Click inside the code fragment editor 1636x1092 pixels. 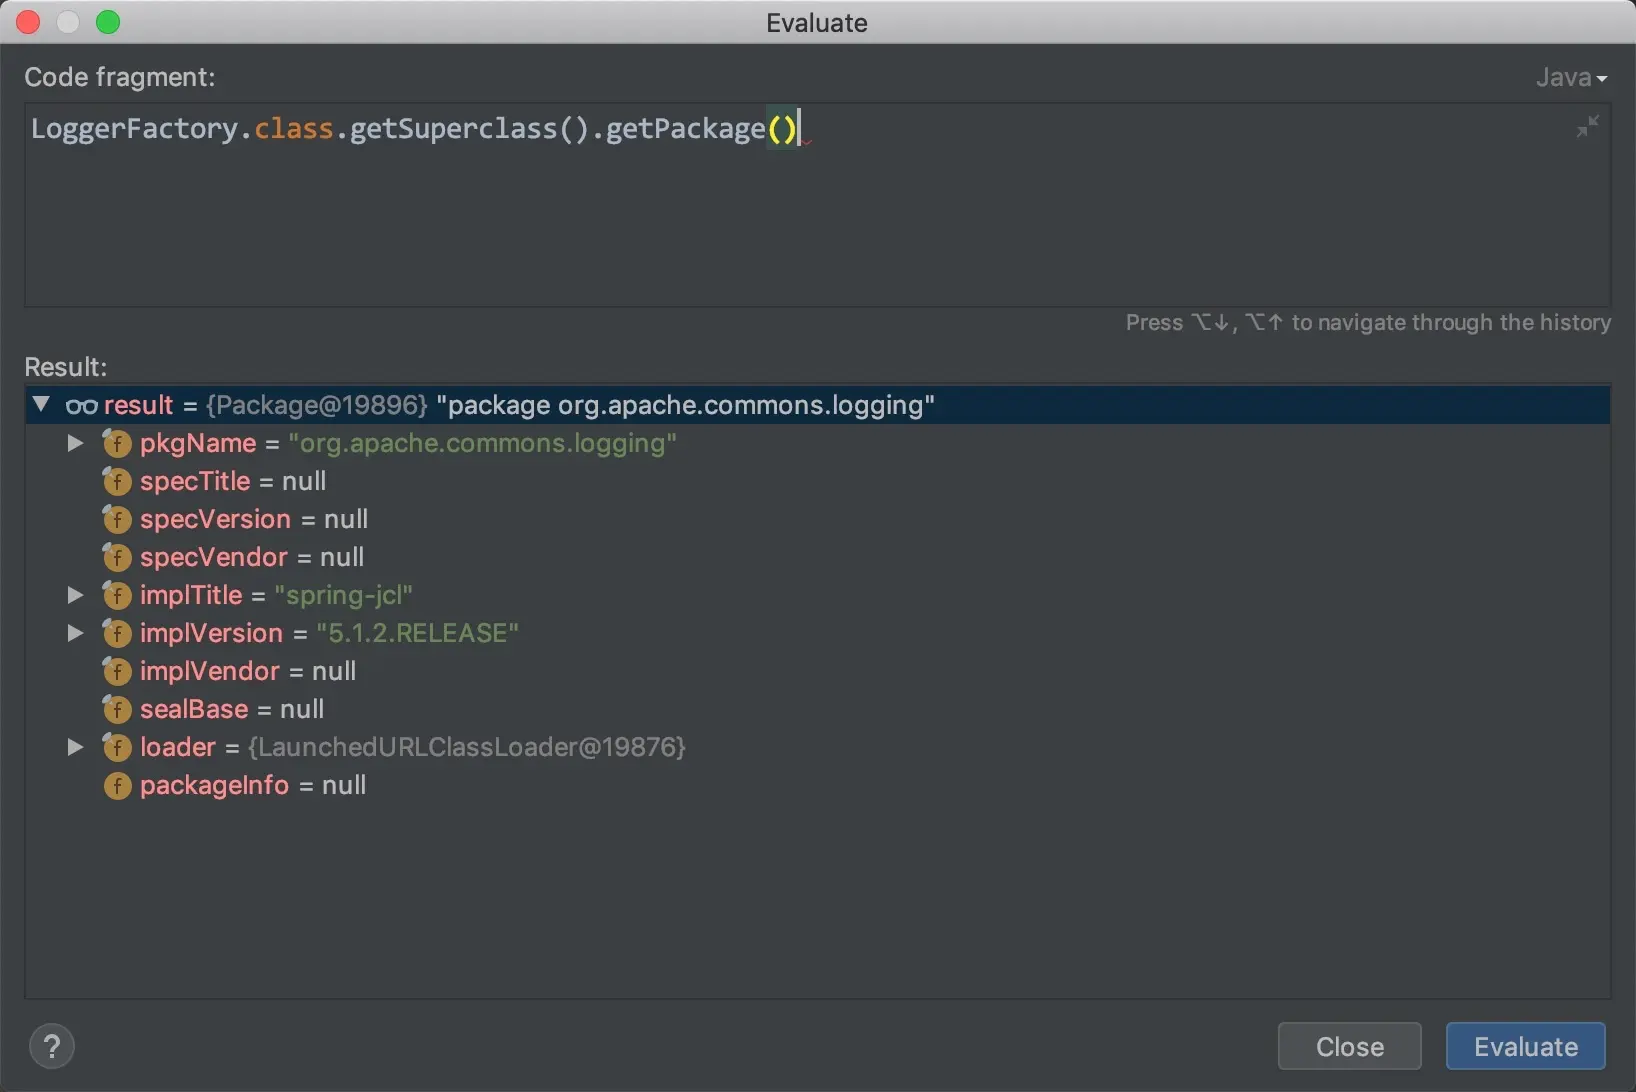(x=817, y=205)
